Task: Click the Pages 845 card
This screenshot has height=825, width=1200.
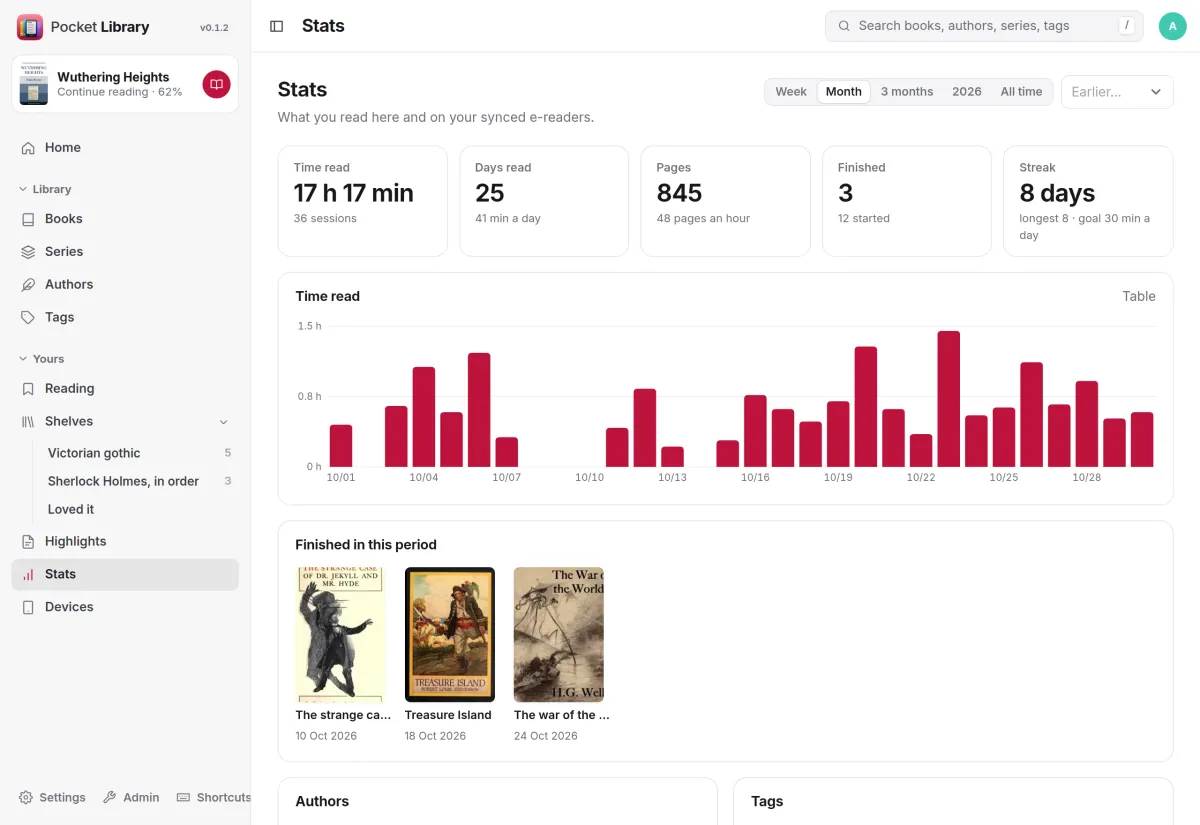Action: [725, 201]
